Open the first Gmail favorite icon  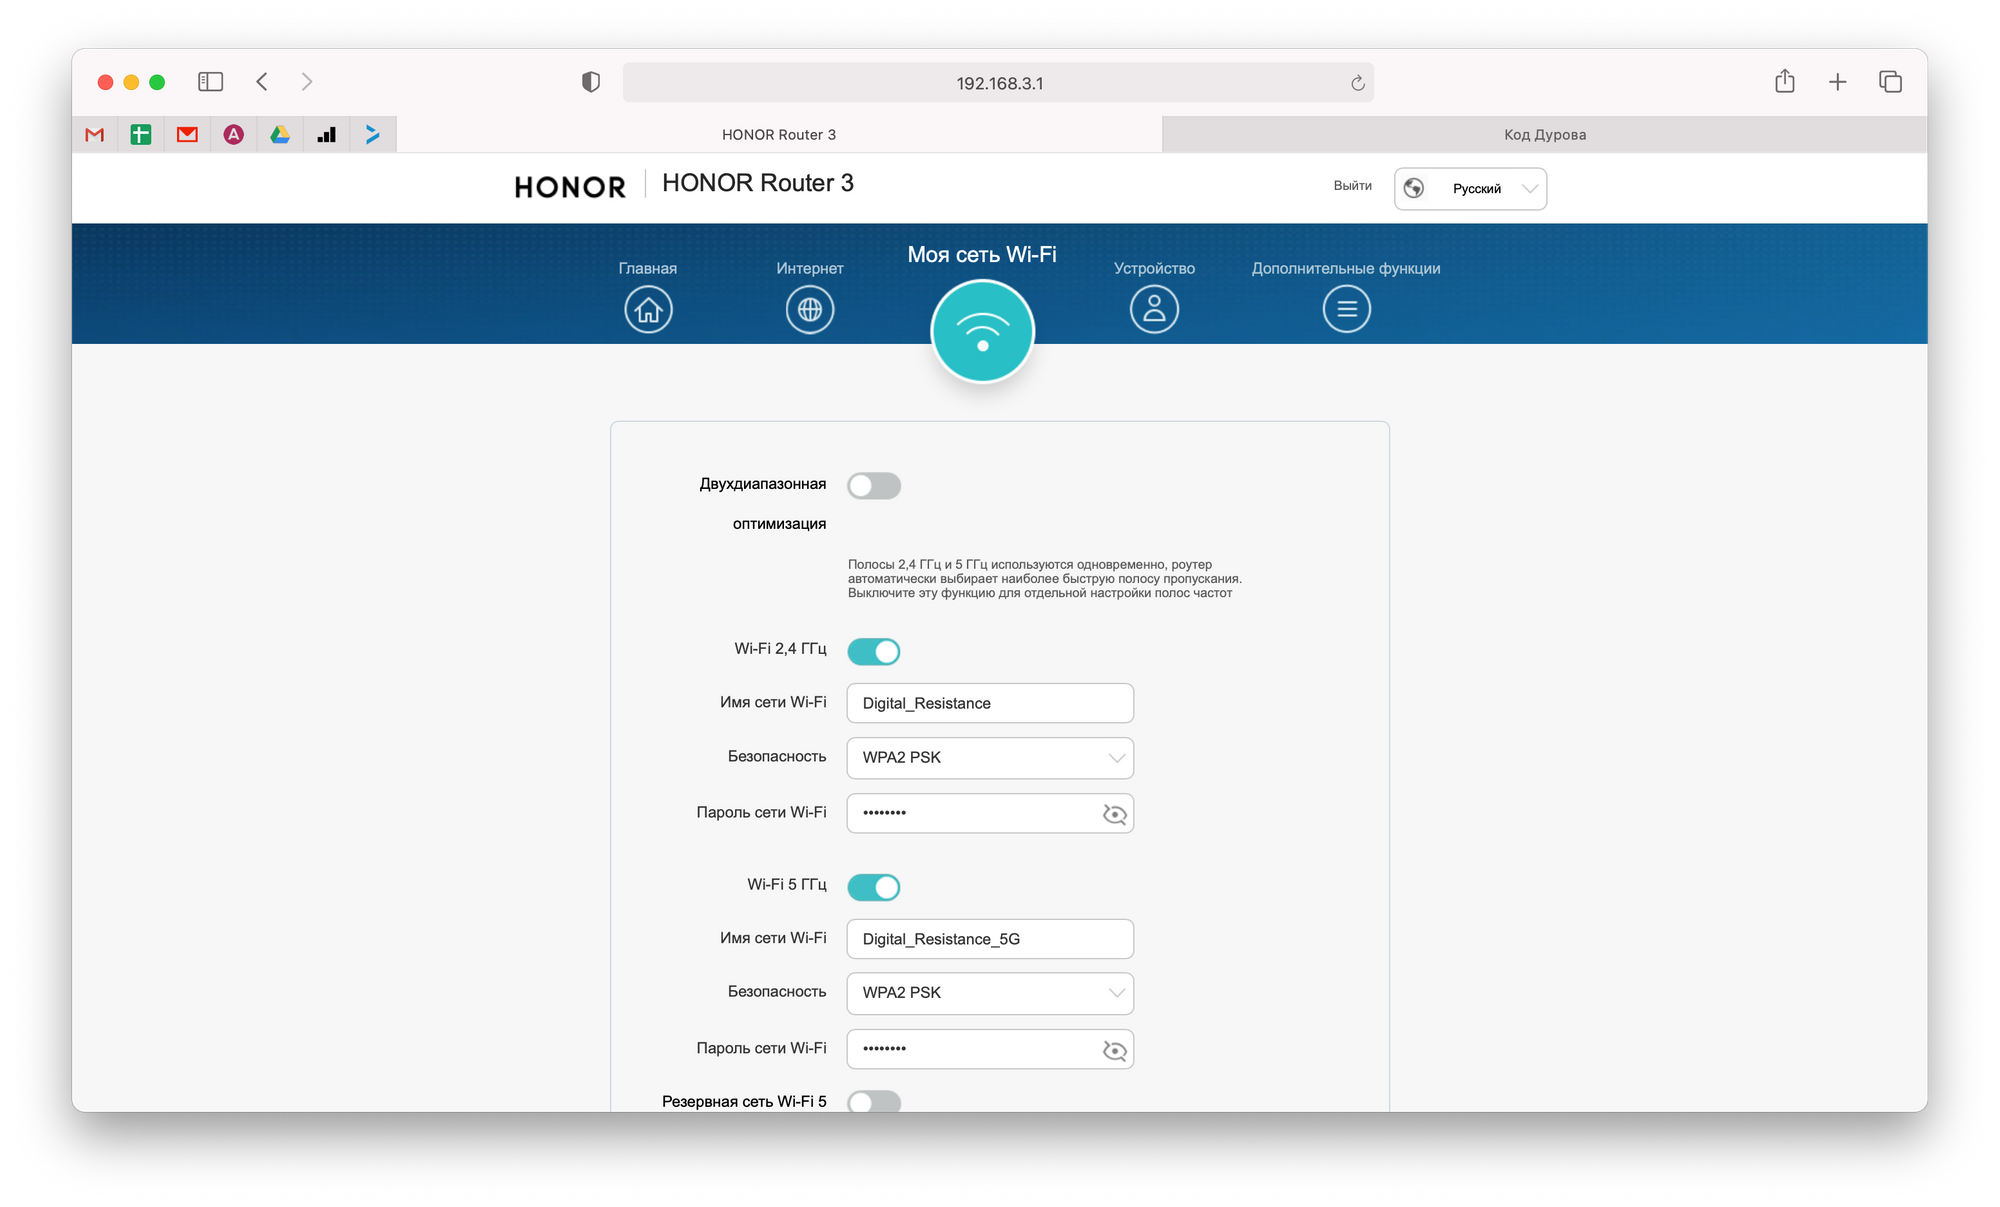click(x=95, y=134)
